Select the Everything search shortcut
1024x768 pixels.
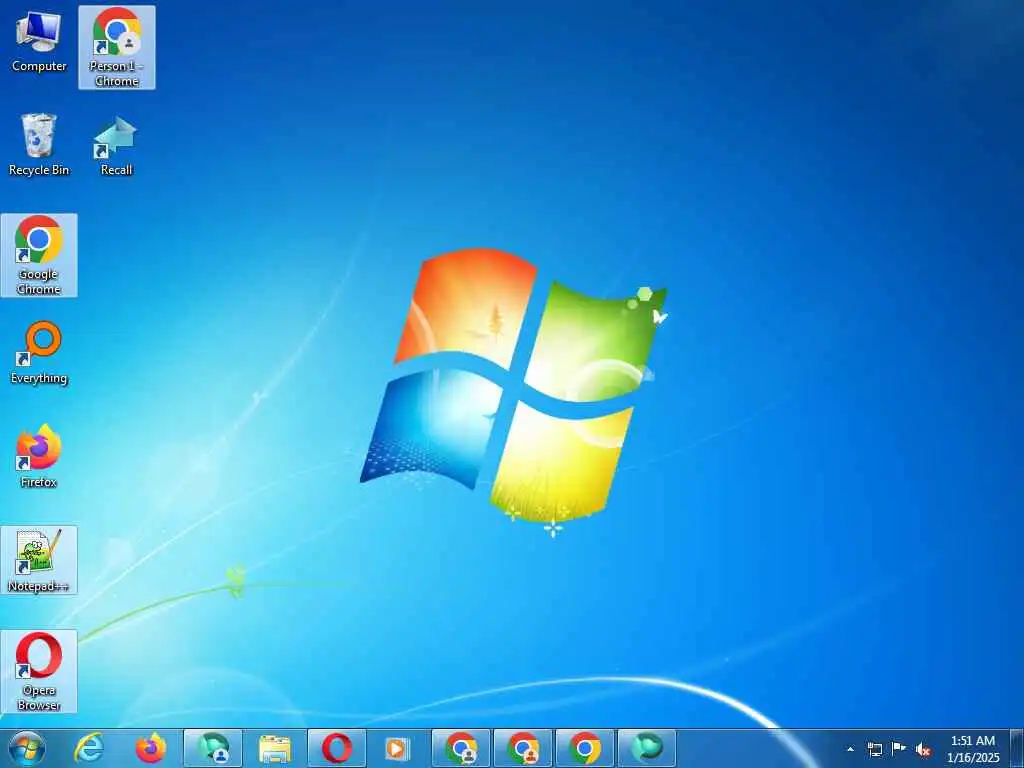click(x=39, y=353)
